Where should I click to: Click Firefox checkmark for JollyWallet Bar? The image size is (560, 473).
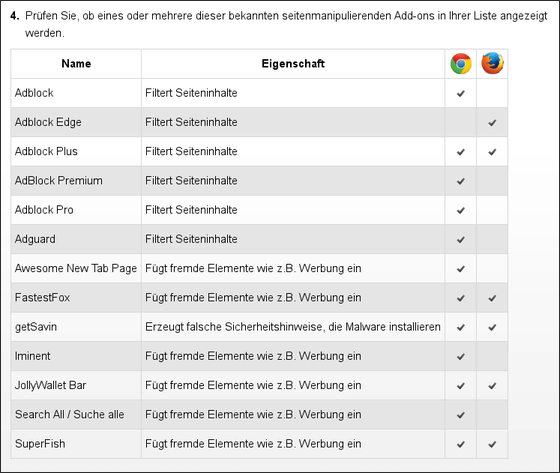492,386
